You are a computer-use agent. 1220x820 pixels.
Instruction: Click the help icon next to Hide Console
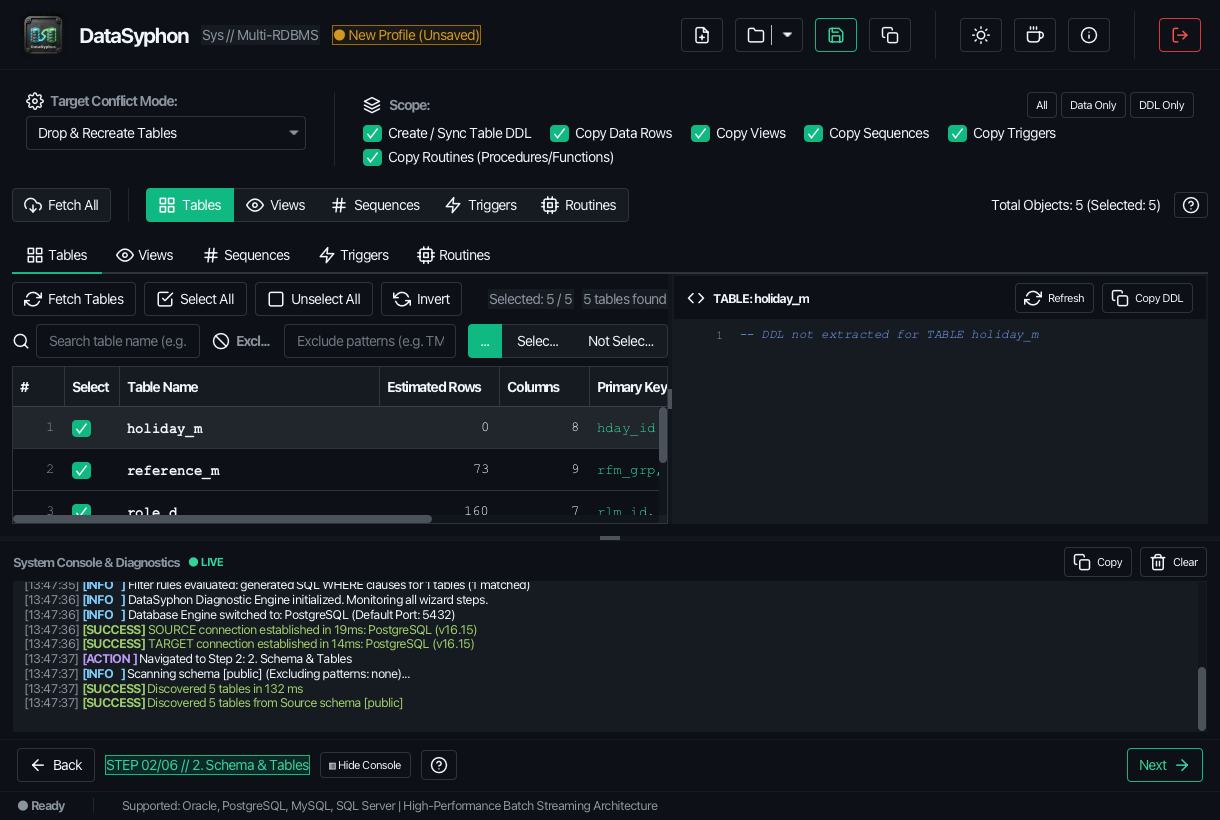coord(438,765)
